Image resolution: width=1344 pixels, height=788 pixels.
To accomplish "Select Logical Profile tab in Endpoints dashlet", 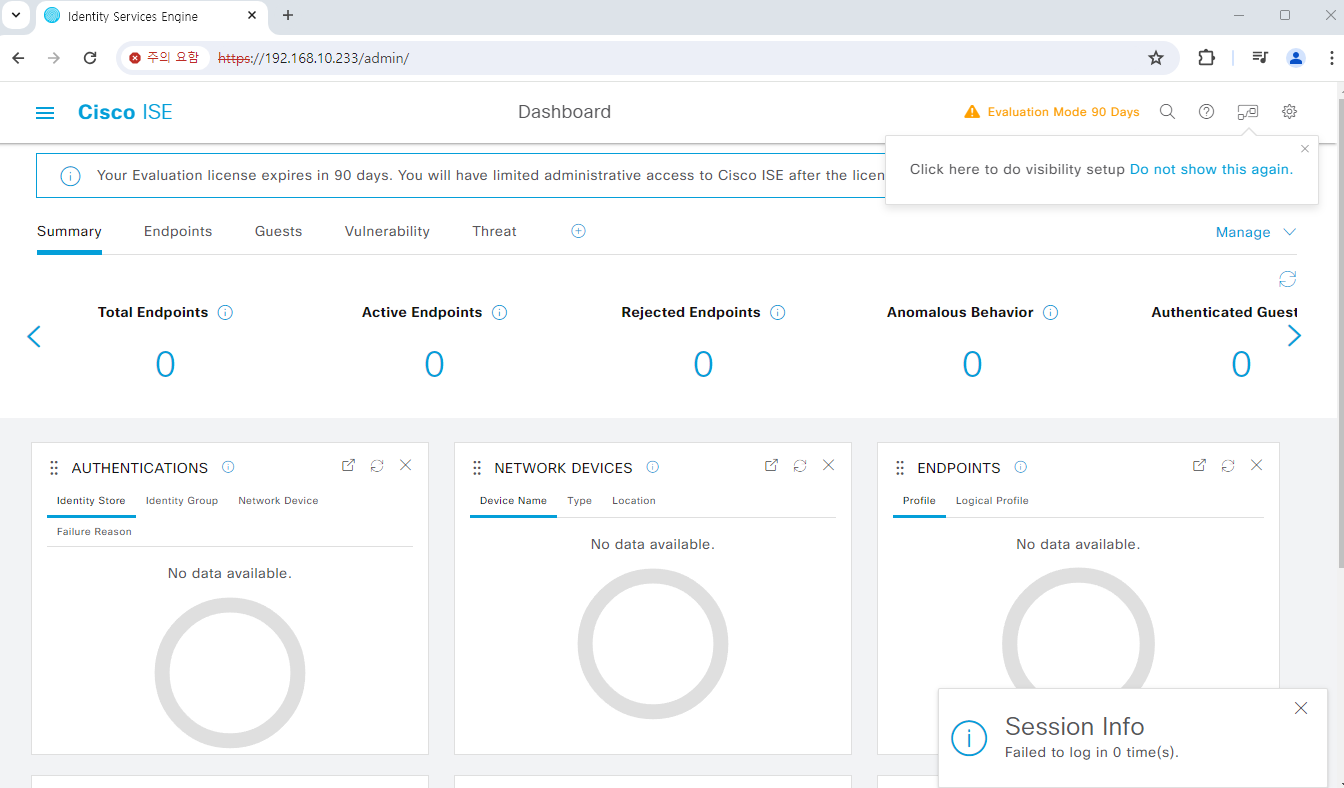I will (992, 501).
